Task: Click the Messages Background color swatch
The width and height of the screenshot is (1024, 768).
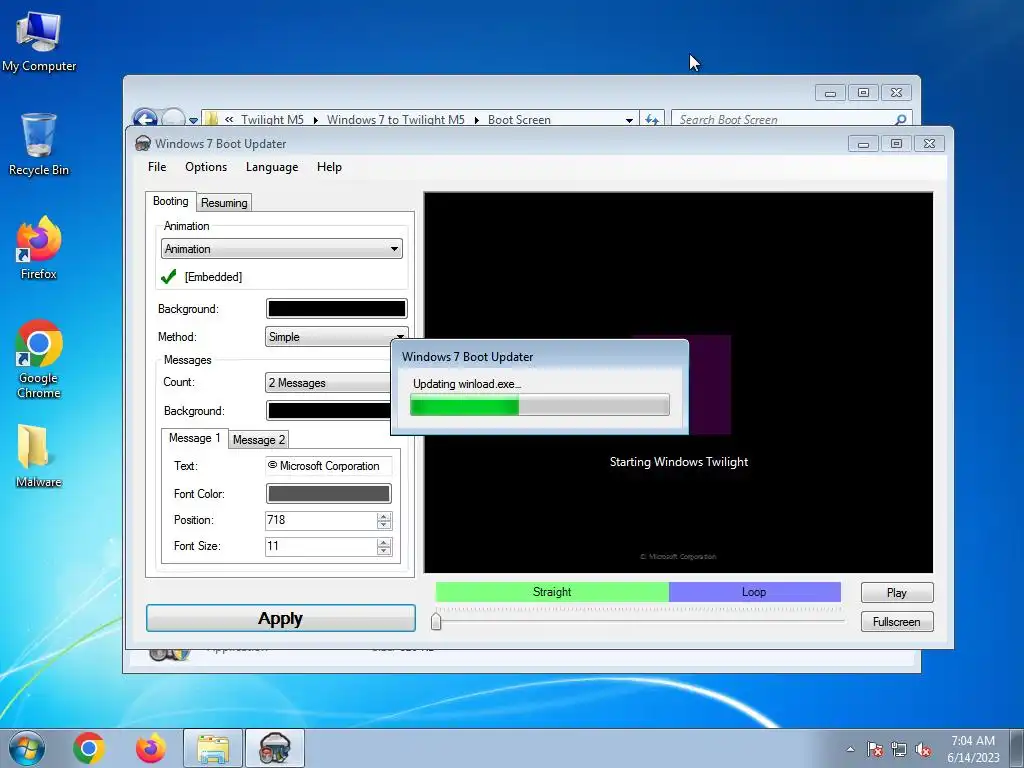Action: coord(328,411)
